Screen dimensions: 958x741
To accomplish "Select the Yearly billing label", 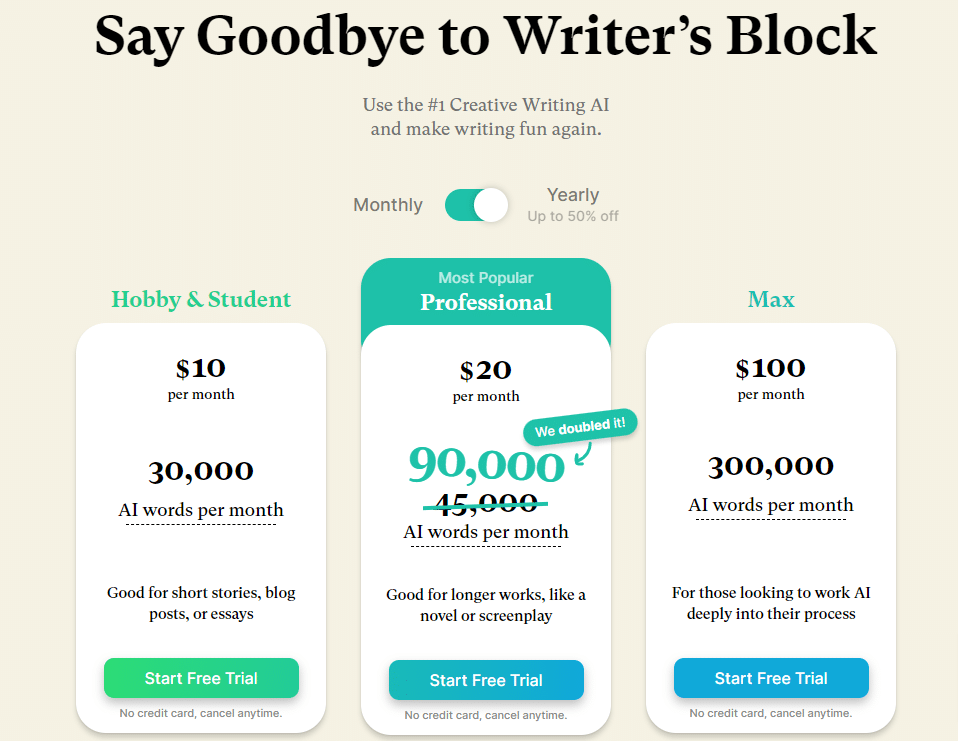I will point(572,195).
